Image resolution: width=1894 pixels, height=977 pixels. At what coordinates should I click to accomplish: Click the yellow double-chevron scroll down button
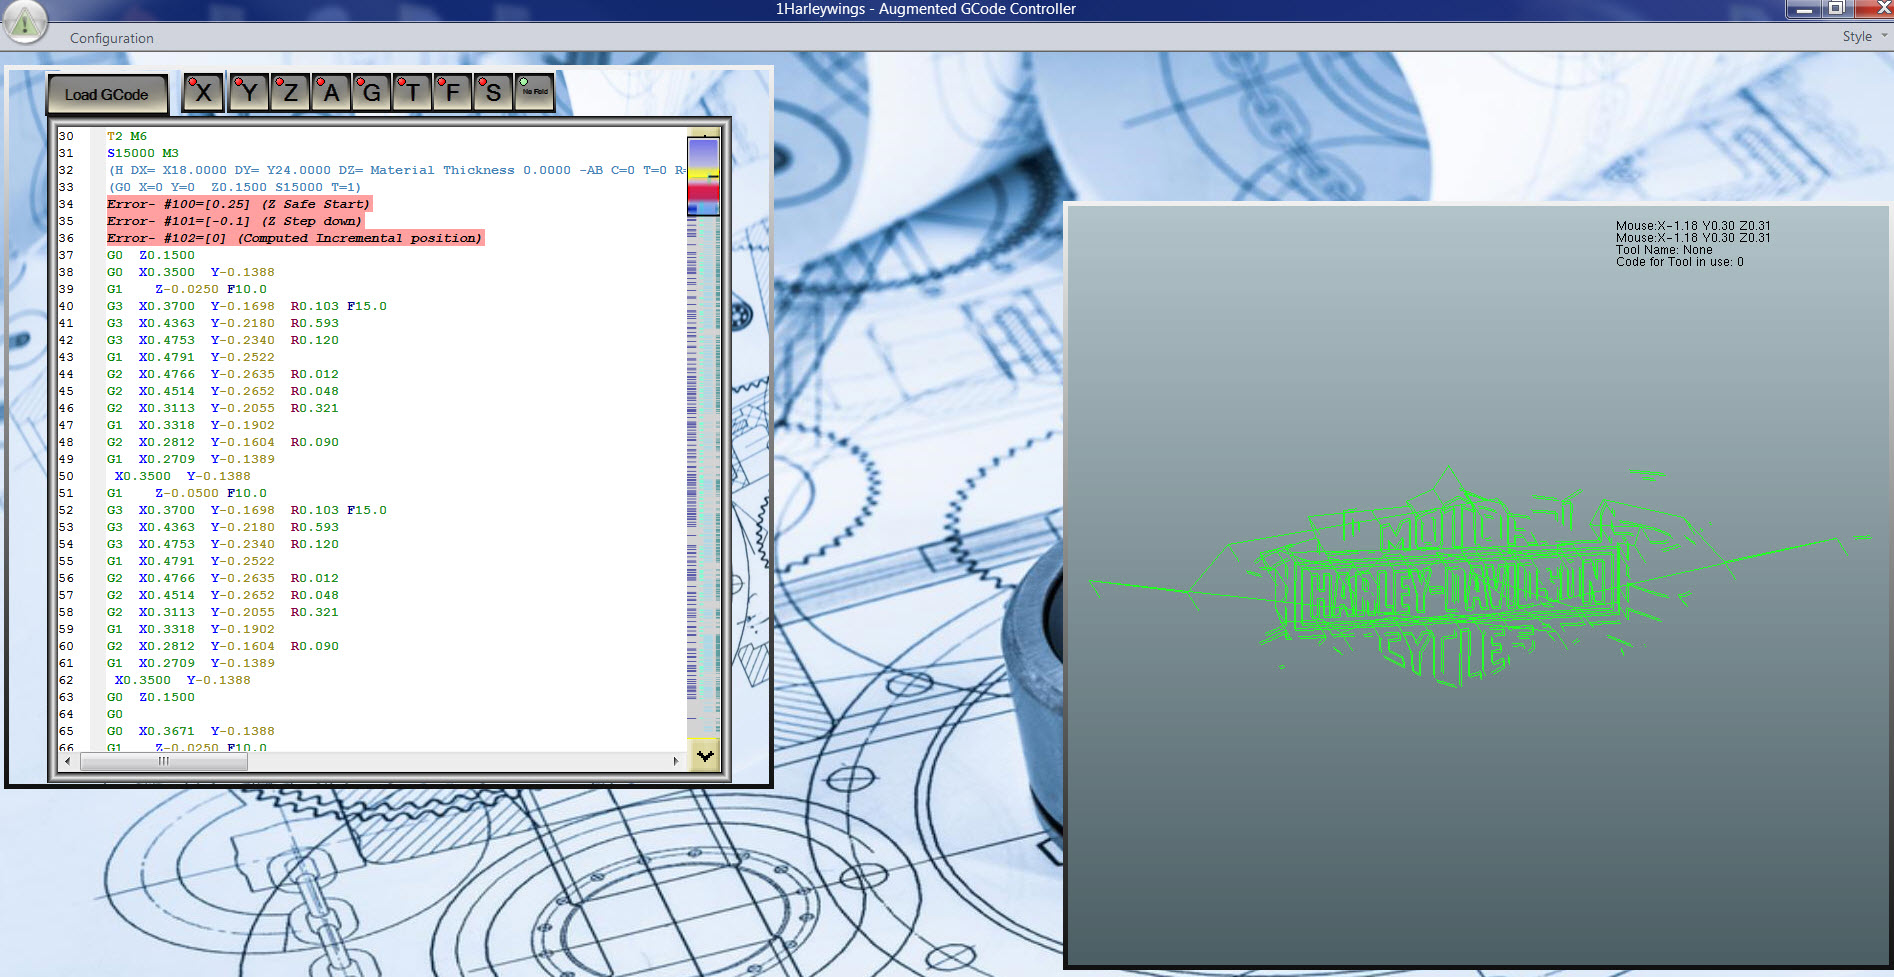tap(705, 755)
